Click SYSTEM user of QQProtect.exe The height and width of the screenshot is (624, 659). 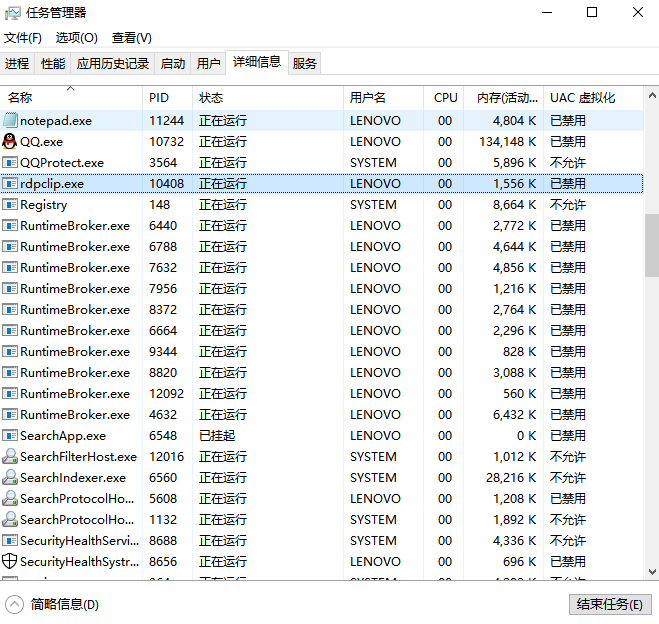373,163
